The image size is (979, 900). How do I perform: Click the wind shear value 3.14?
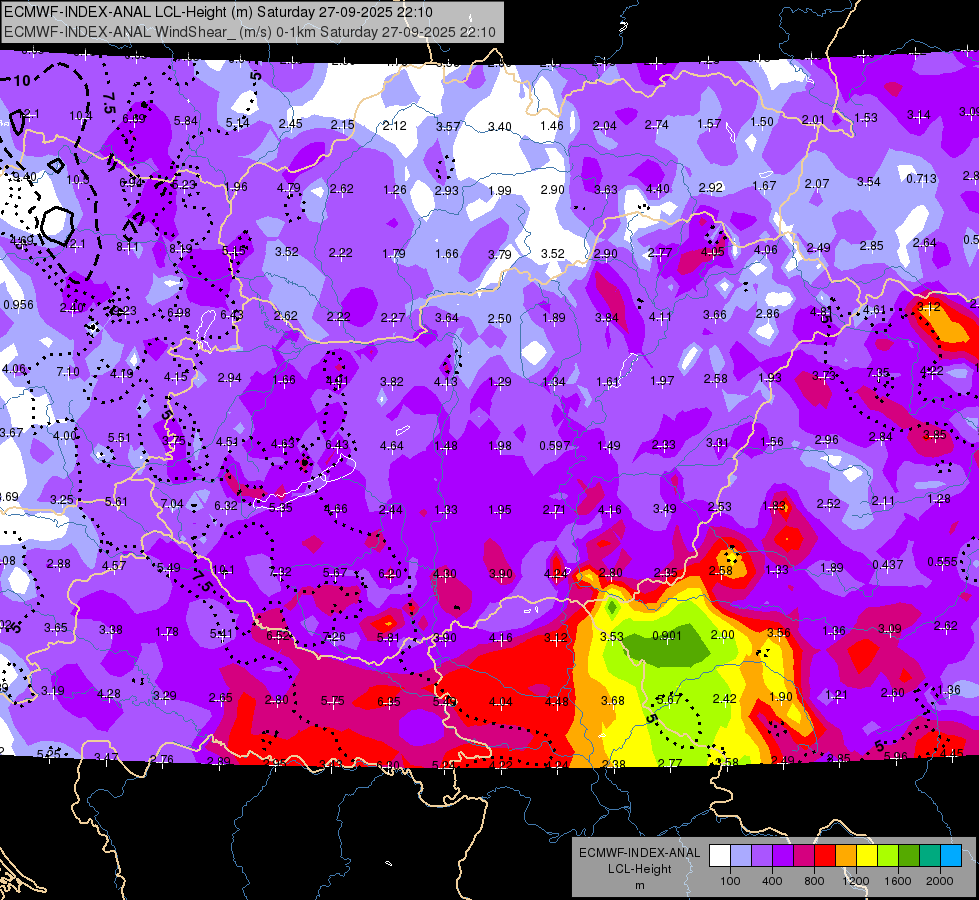[x=918, y=115]
